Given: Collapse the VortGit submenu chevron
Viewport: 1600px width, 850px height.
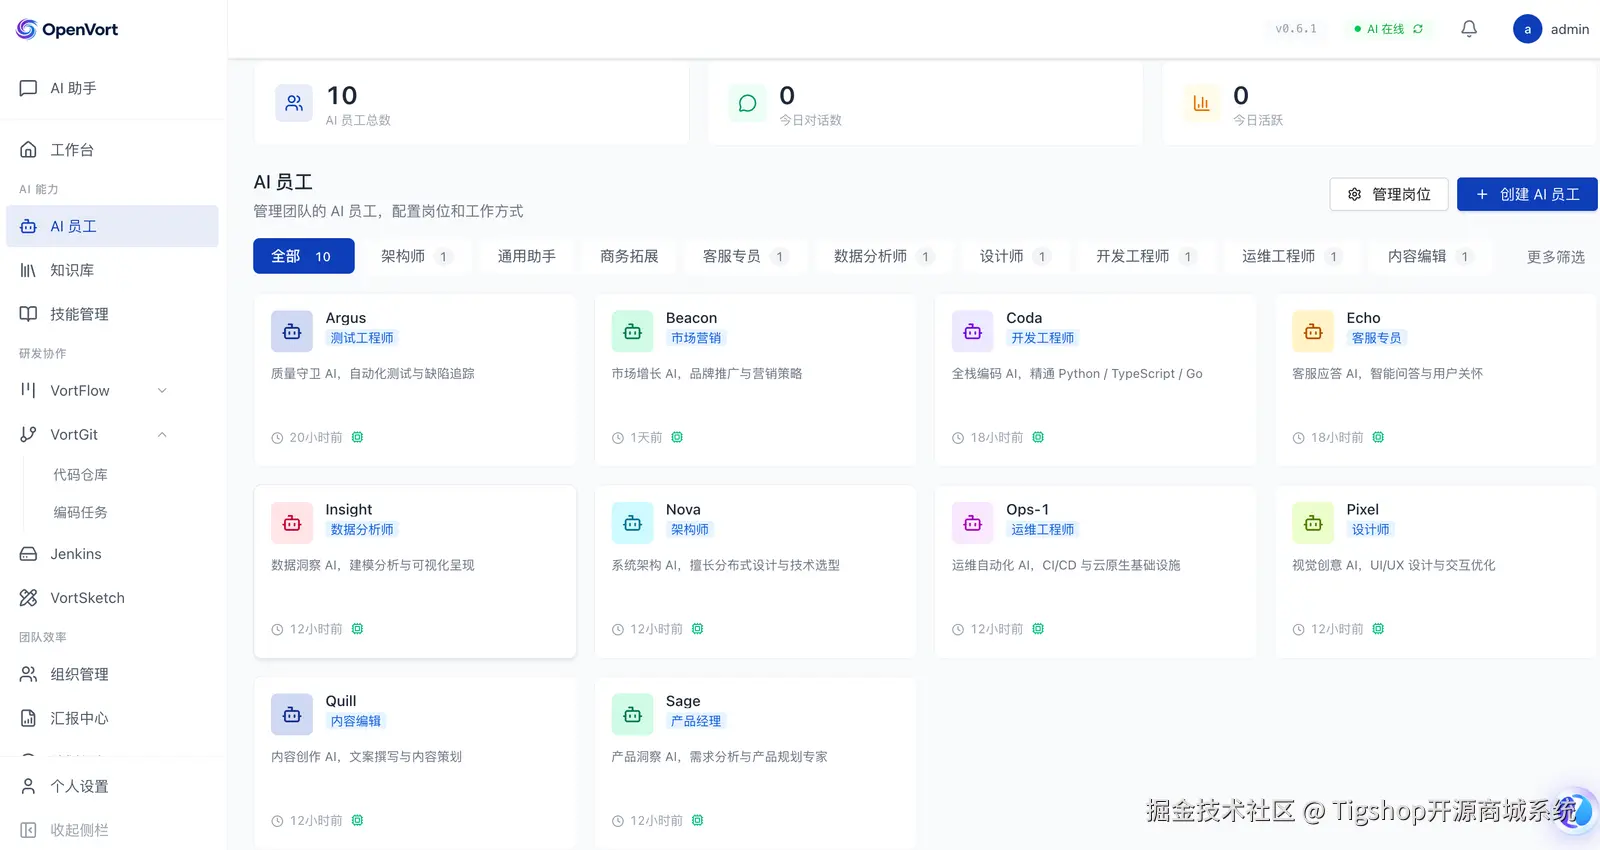Looking at the screenshot, I should 162,435.
